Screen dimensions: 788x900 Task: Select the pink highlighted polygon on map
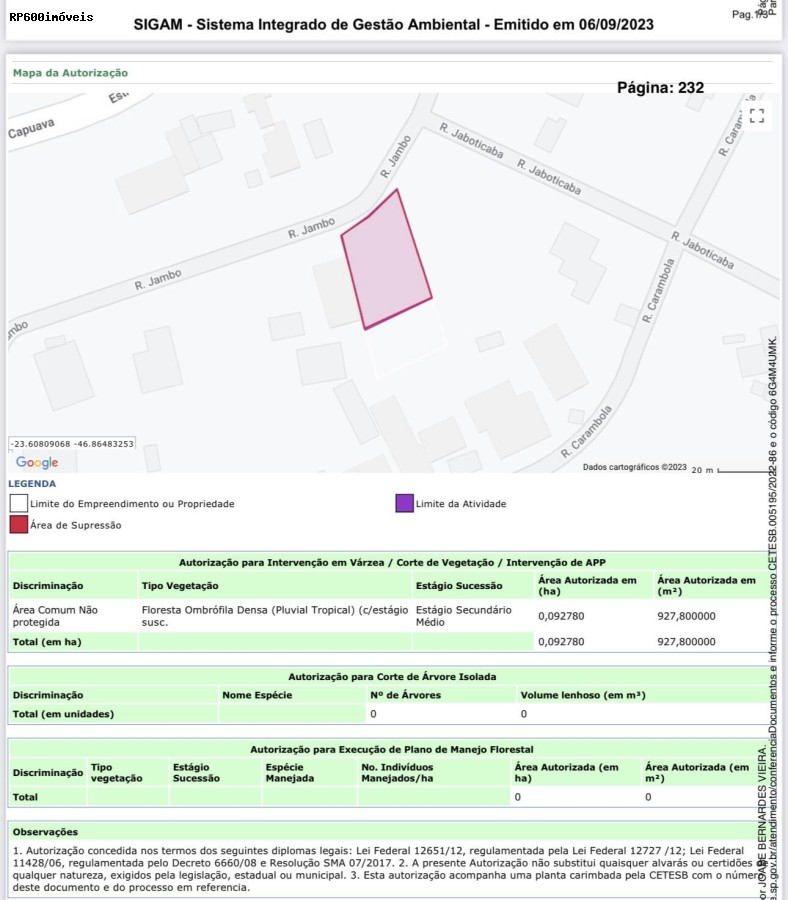pyautogui.click(x=386, y=262)
